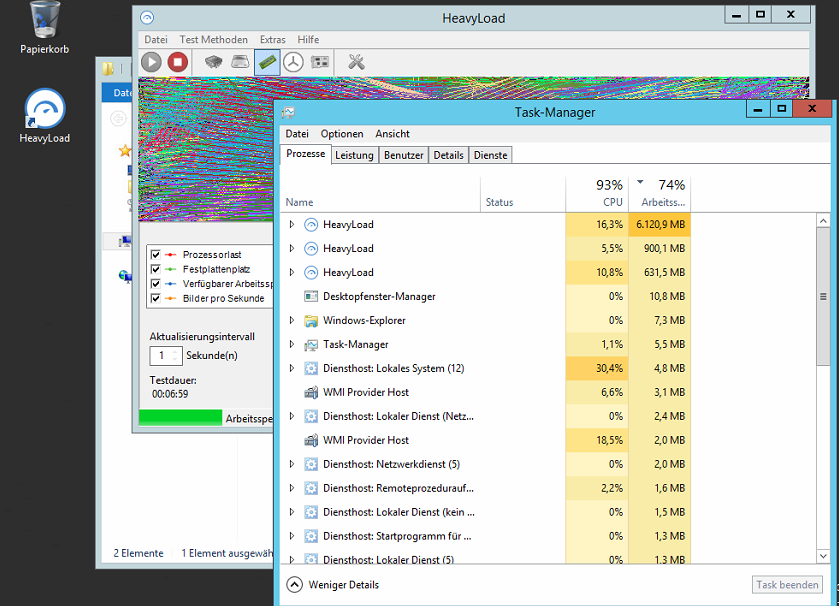
Task: Expand the HeavyLoad process using 900,1 MB
Action: click(x=292, y=248)
